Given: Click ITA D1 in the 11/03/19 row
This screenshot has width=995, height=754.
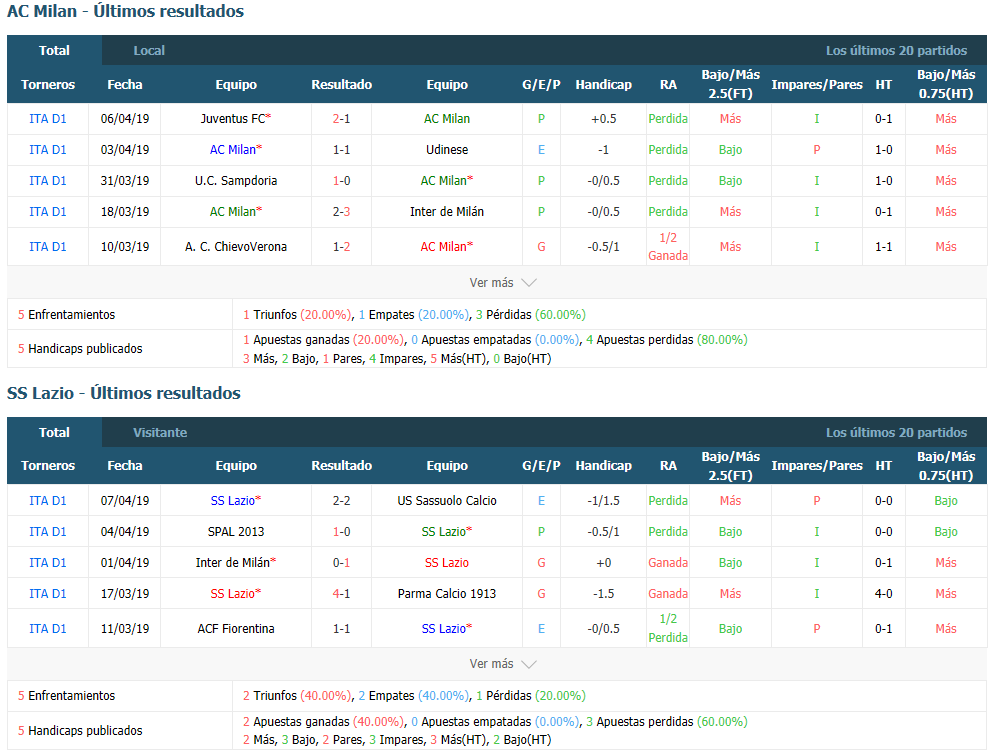Looking at the screenshot, I should pos(48,629).
